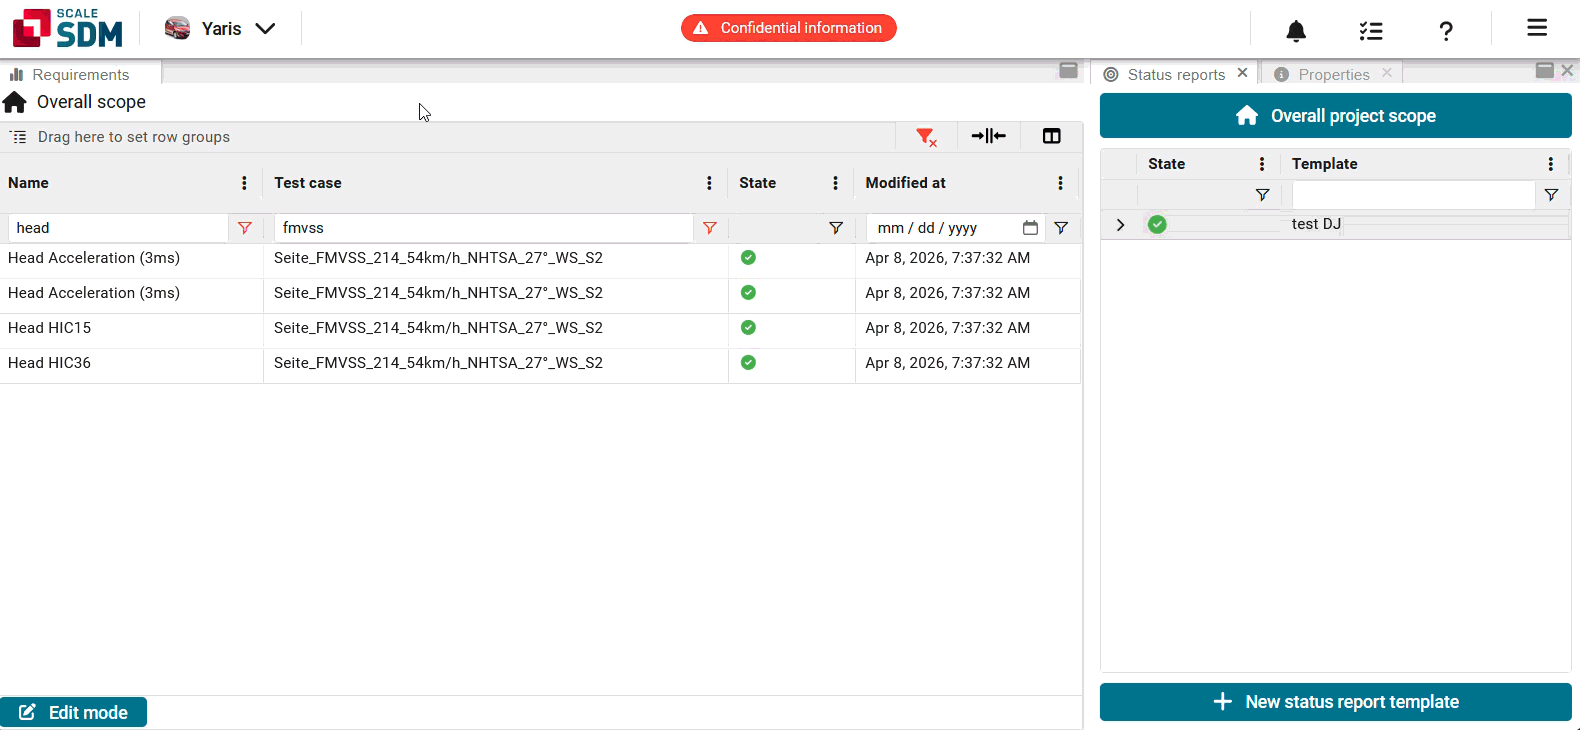Viewport: 1580px width, 730px height.
Task: Click the Edit mode button
Action: tap(74, 712)
